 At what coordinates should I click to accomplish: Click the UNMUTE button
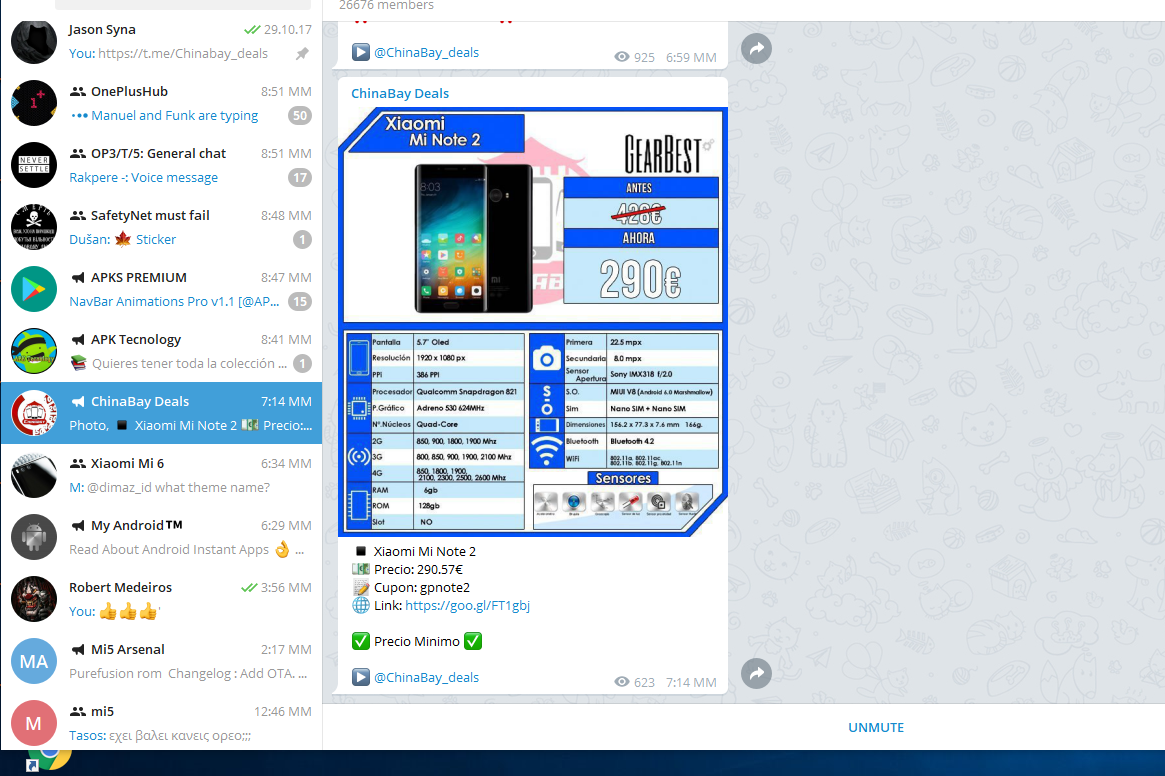tap(876, 727)
